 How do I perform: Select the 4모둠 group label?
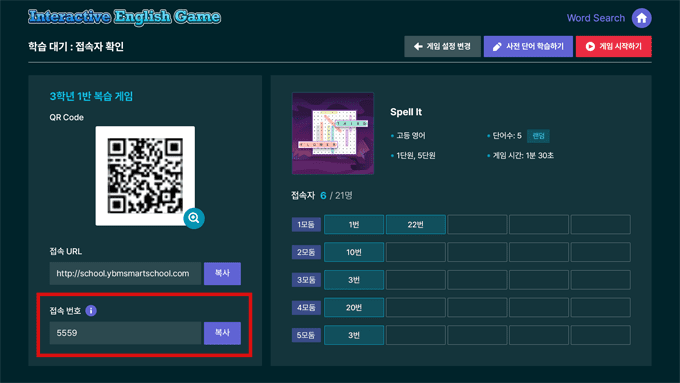[x=306, y=308]
